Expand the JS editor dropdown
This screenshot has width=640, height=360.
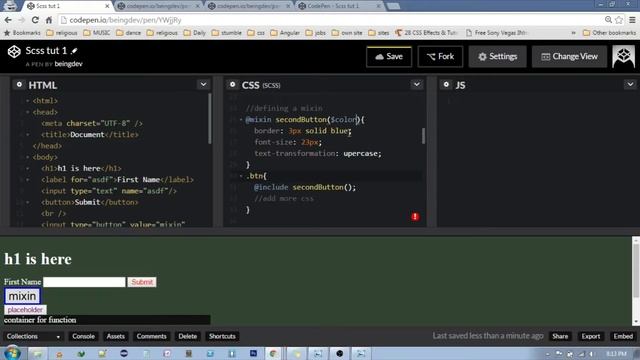tap(630, 84)
